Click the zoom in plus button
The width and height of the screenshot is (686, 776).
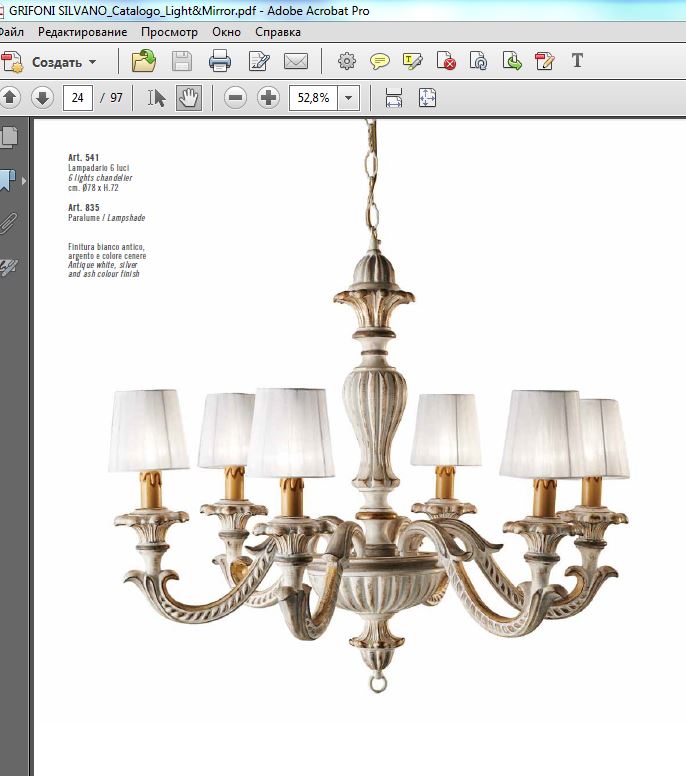[x=268, y=97]
